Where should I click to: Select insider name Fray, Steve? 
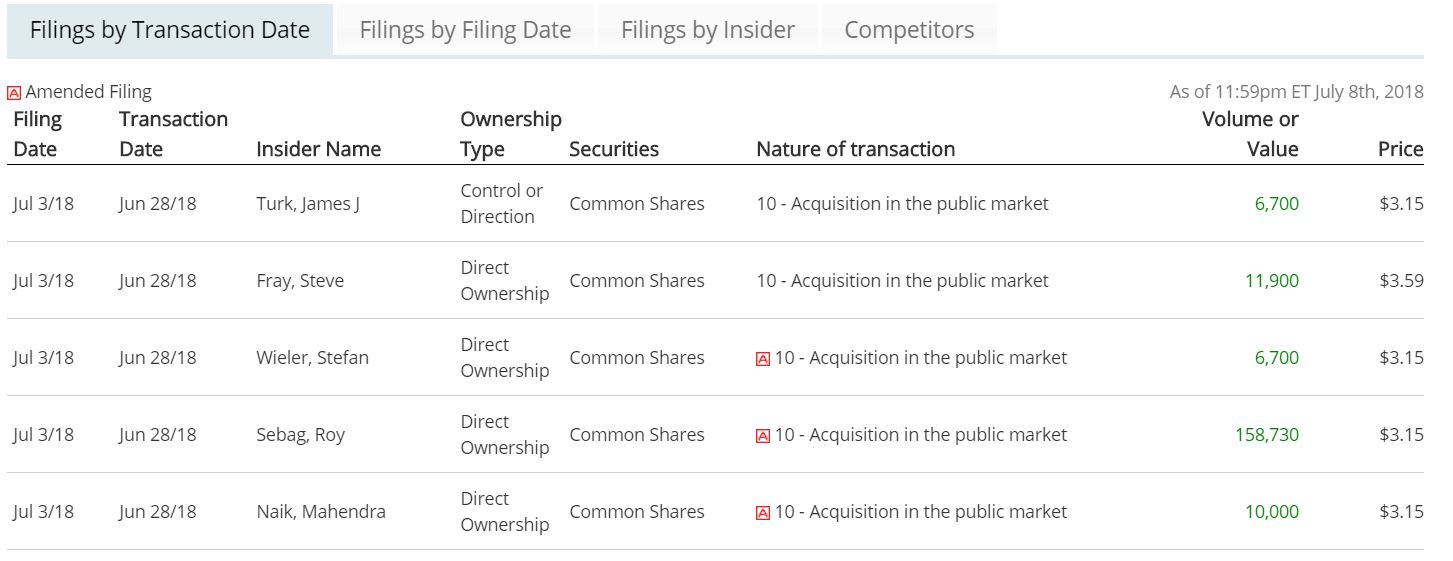[x=300, y=281]
